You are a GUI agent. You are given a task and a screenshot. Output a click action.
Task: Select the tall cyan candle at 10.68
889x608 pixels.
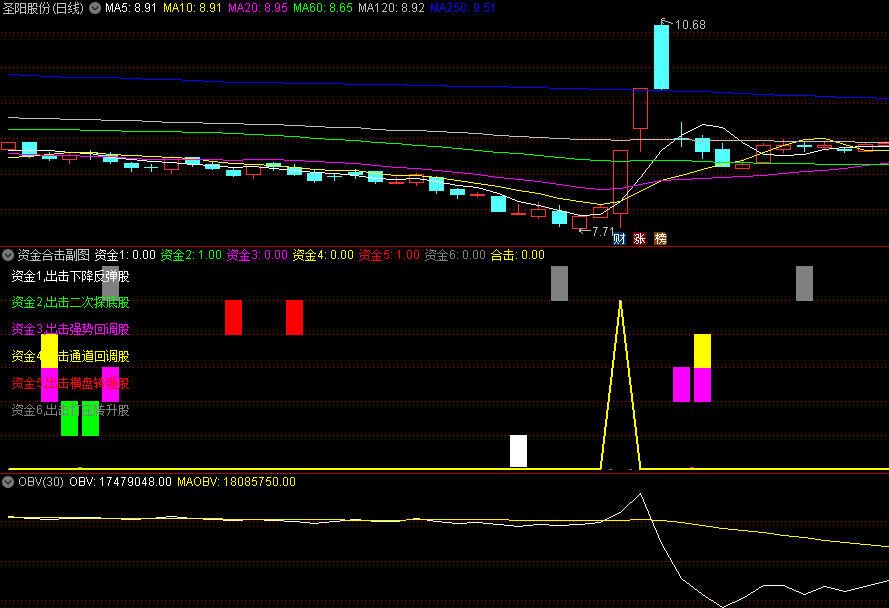point(661,57)
